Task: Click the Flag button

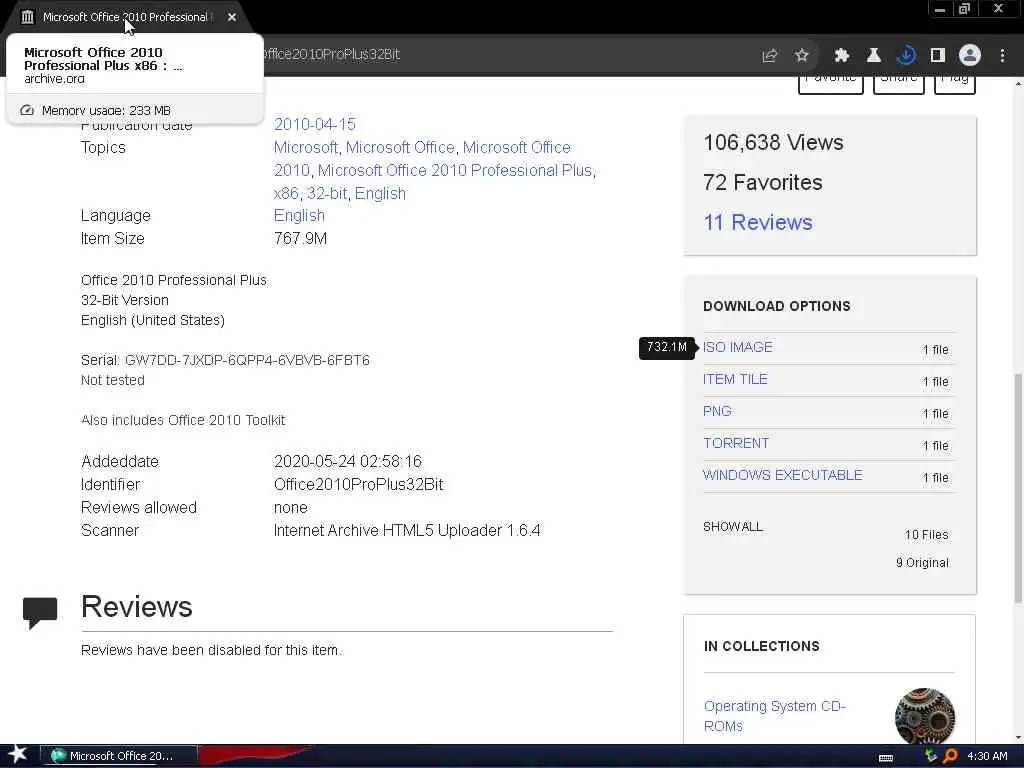Action: tap(955, 83)
